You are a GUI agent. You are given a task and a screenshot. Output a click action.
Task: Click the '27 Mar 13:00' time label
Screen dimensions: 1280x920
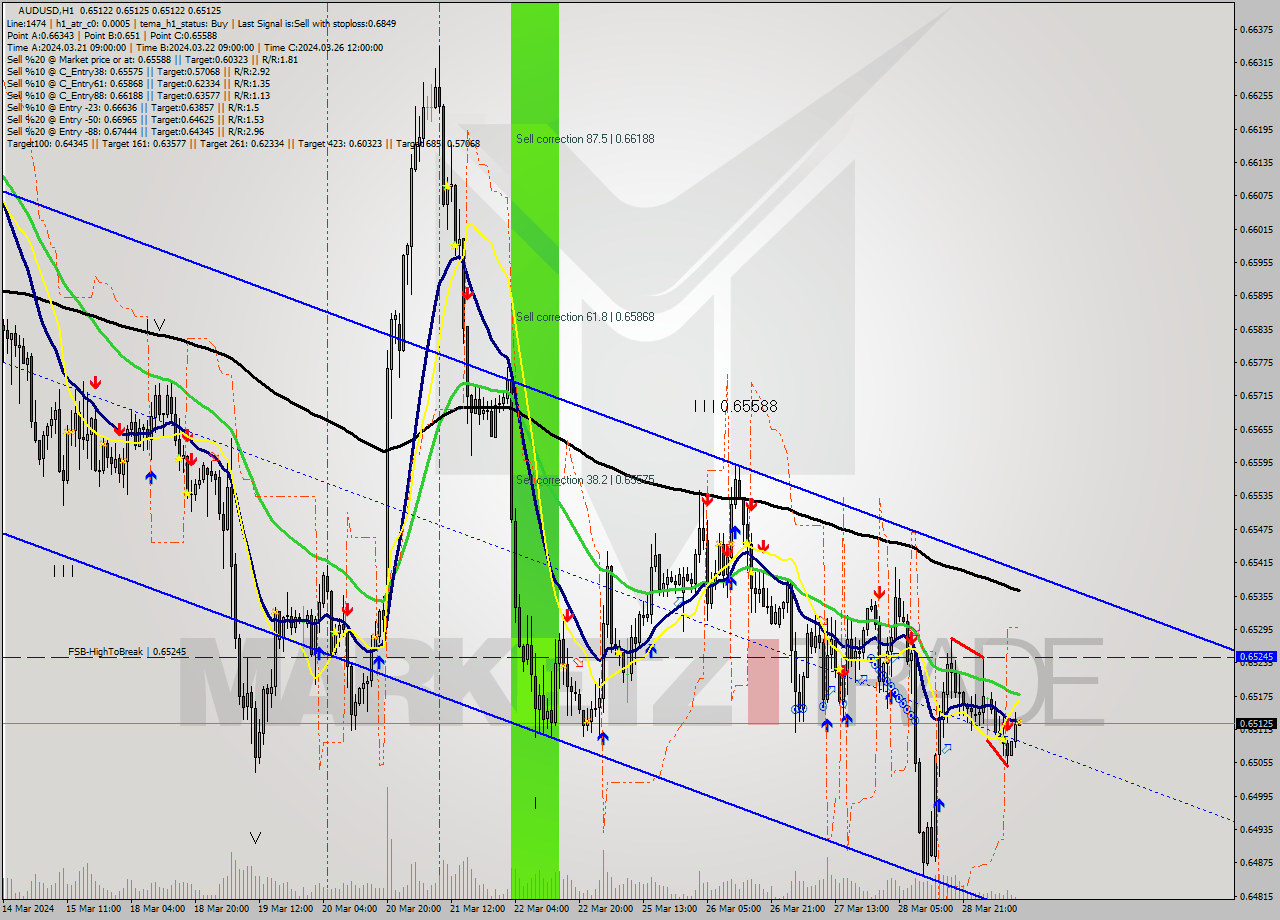pos(861,908)
